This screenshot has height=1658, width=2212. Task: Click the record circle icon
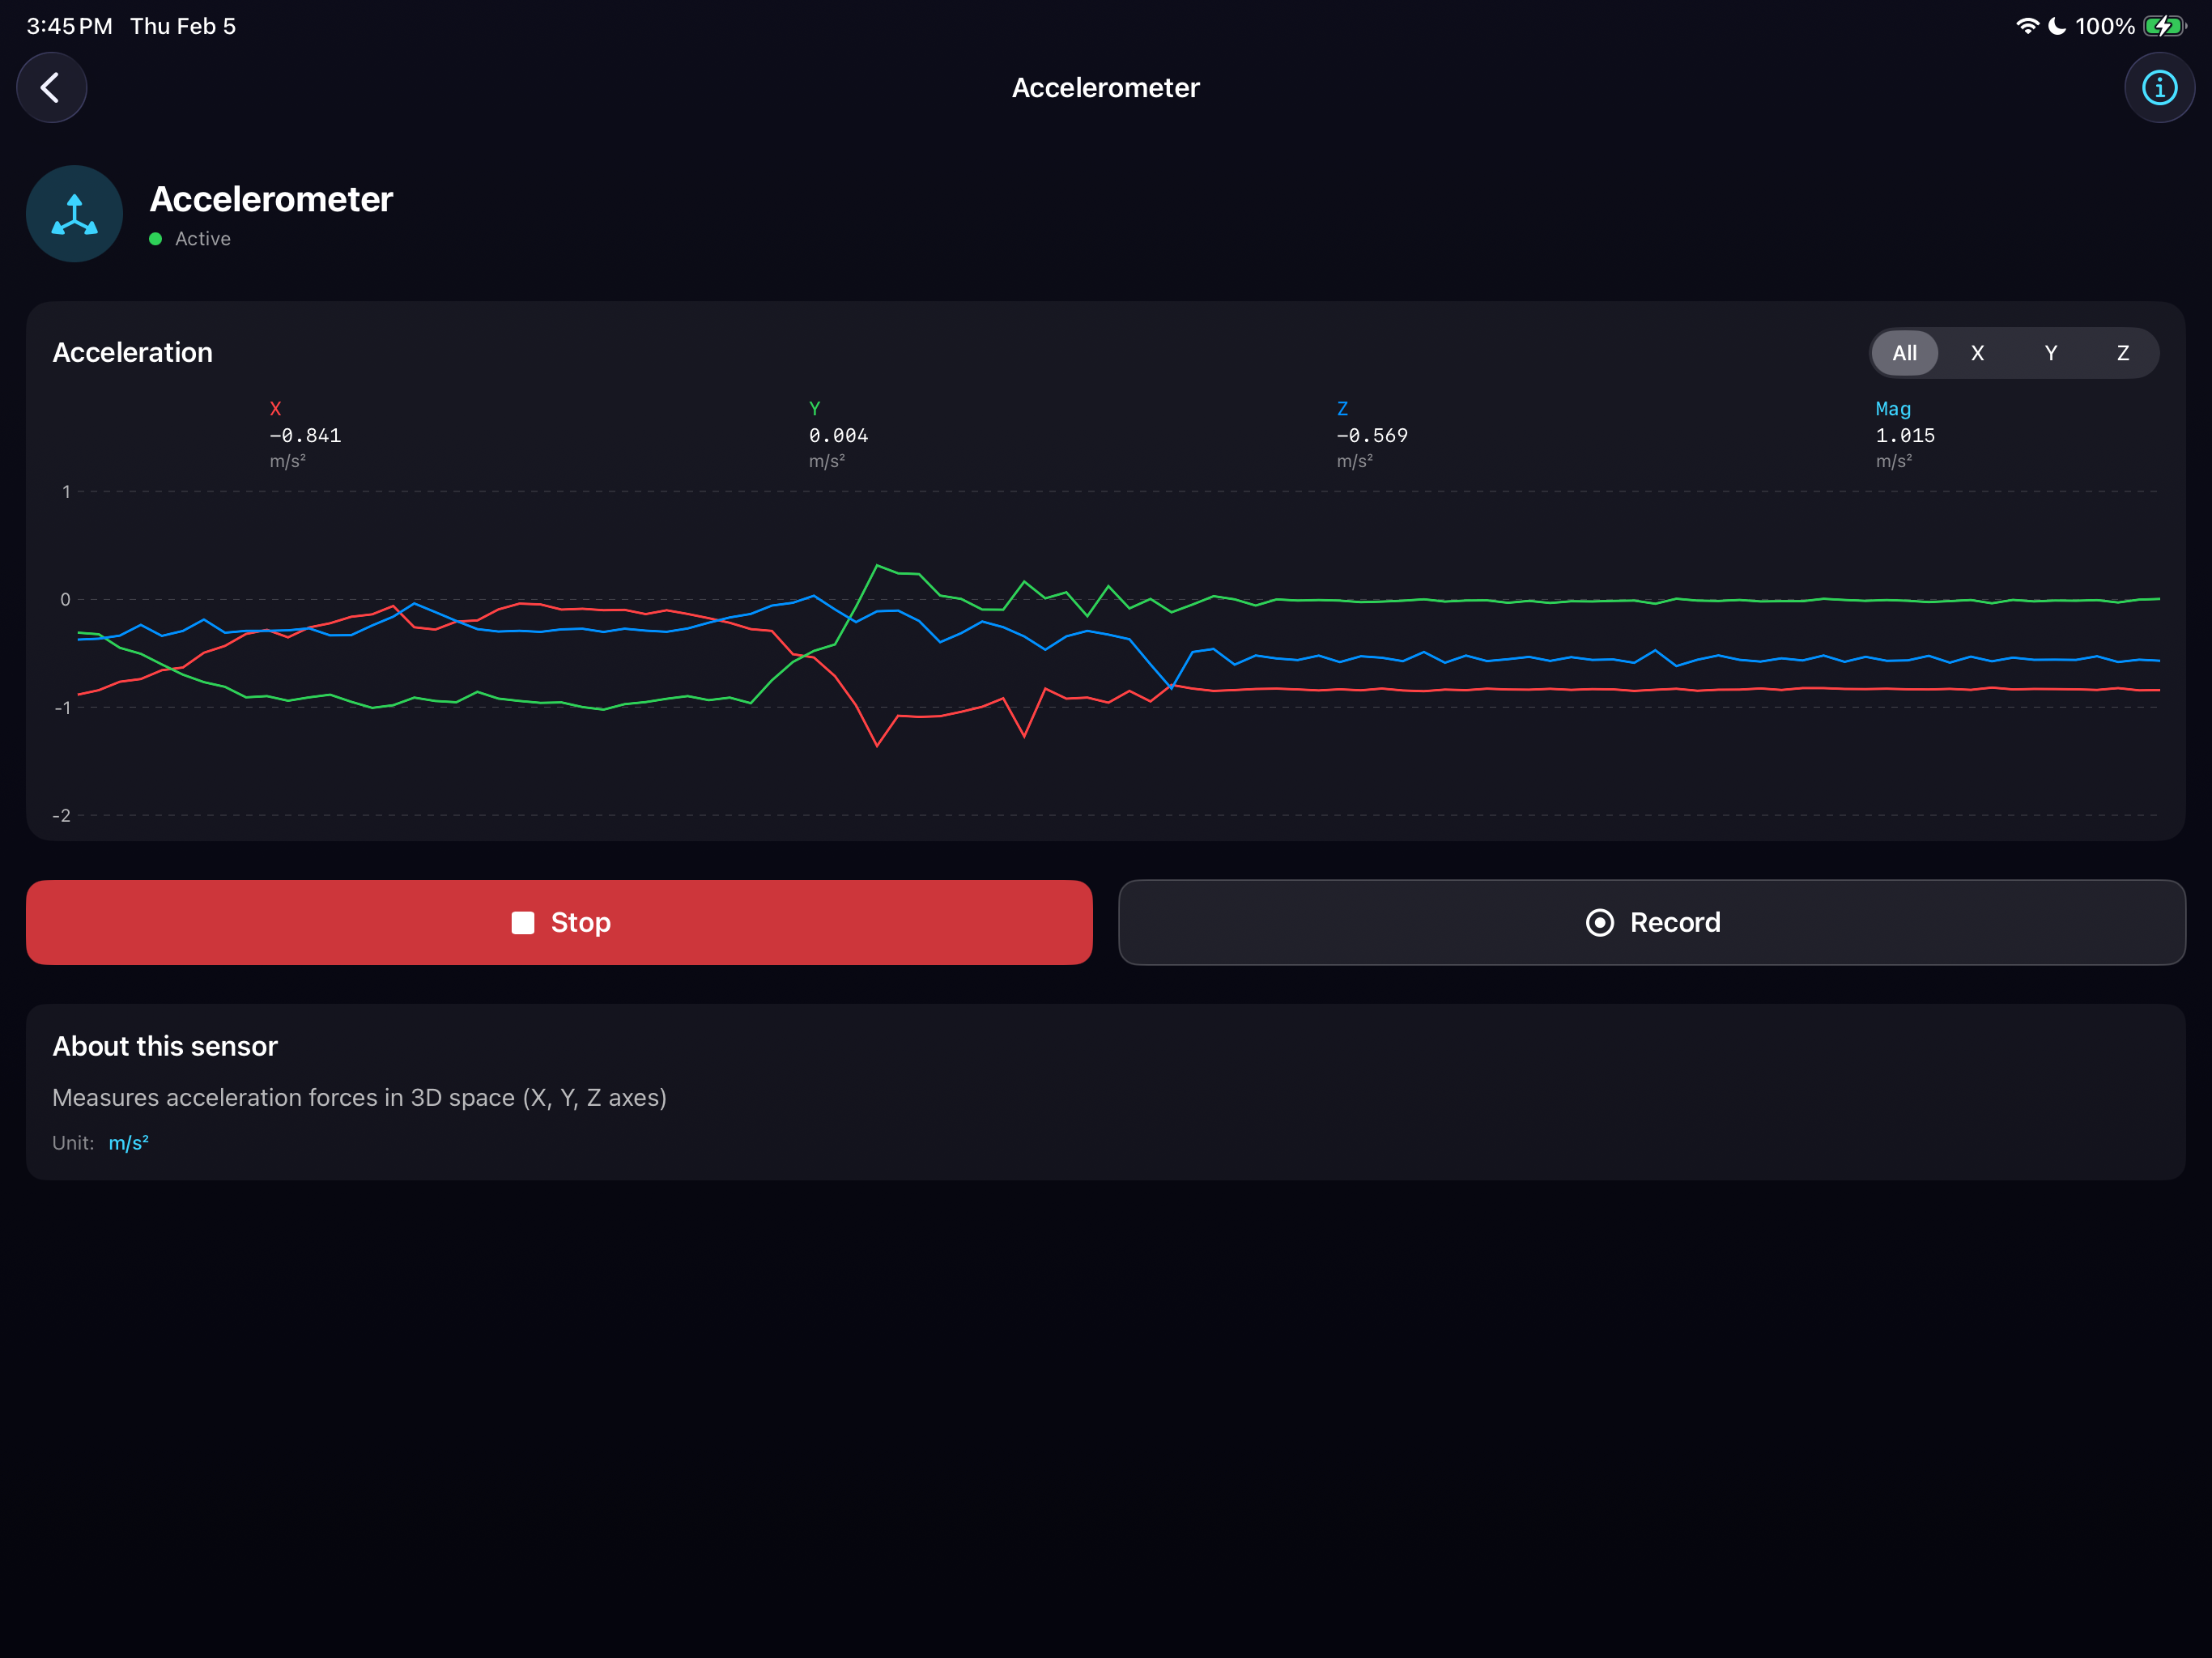click(1599, 923)
